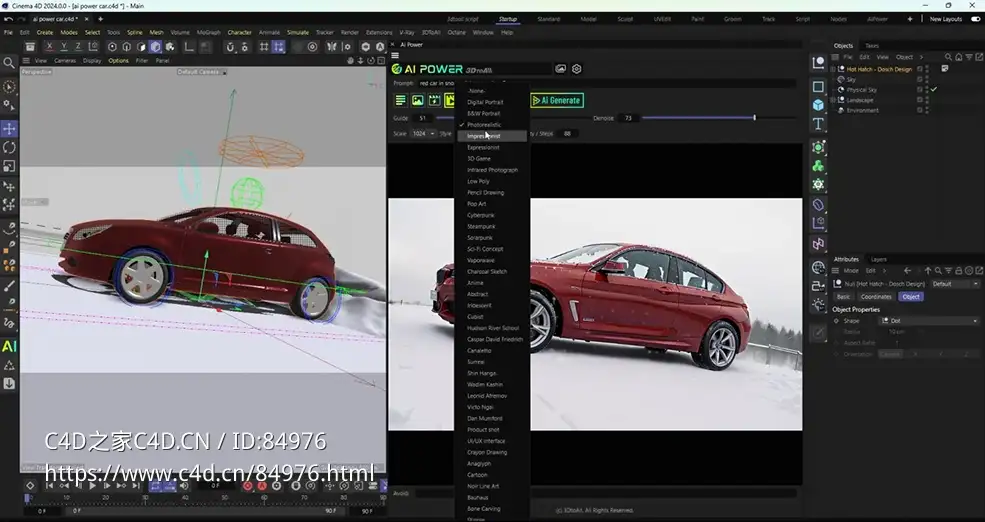Choose Impressionist from style list
The height and width of the screenshot is (522, 985).
(492, 136)
